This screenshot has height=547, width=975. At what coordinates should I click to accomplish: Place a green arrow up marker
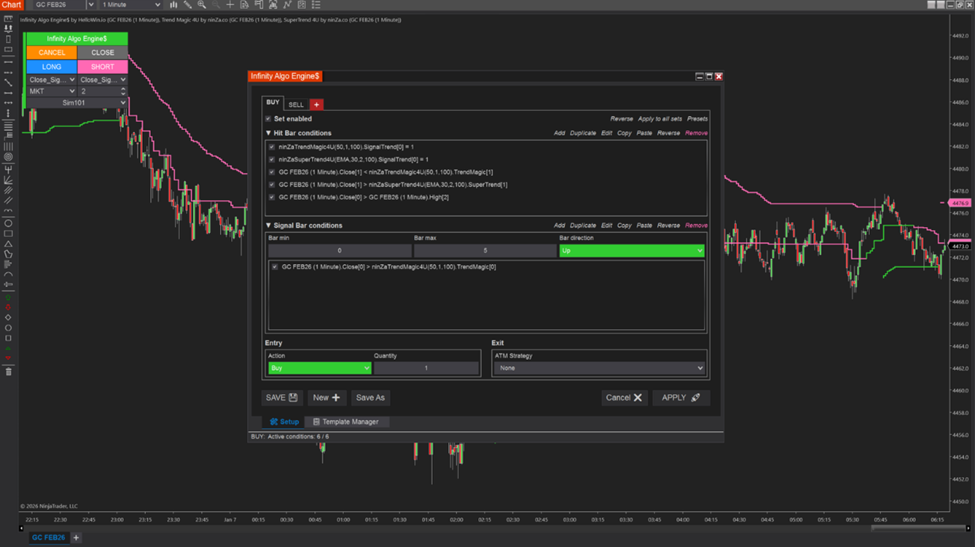tap(8, 298)
